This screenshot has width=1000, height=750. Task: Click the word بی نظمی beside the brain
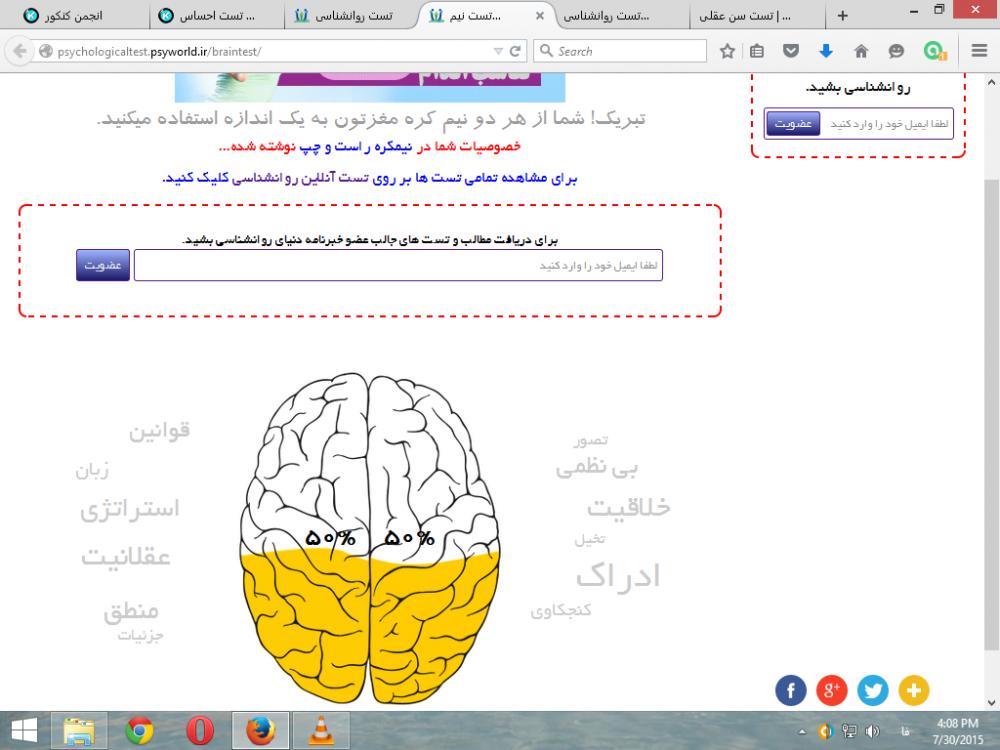coord(596,468)
